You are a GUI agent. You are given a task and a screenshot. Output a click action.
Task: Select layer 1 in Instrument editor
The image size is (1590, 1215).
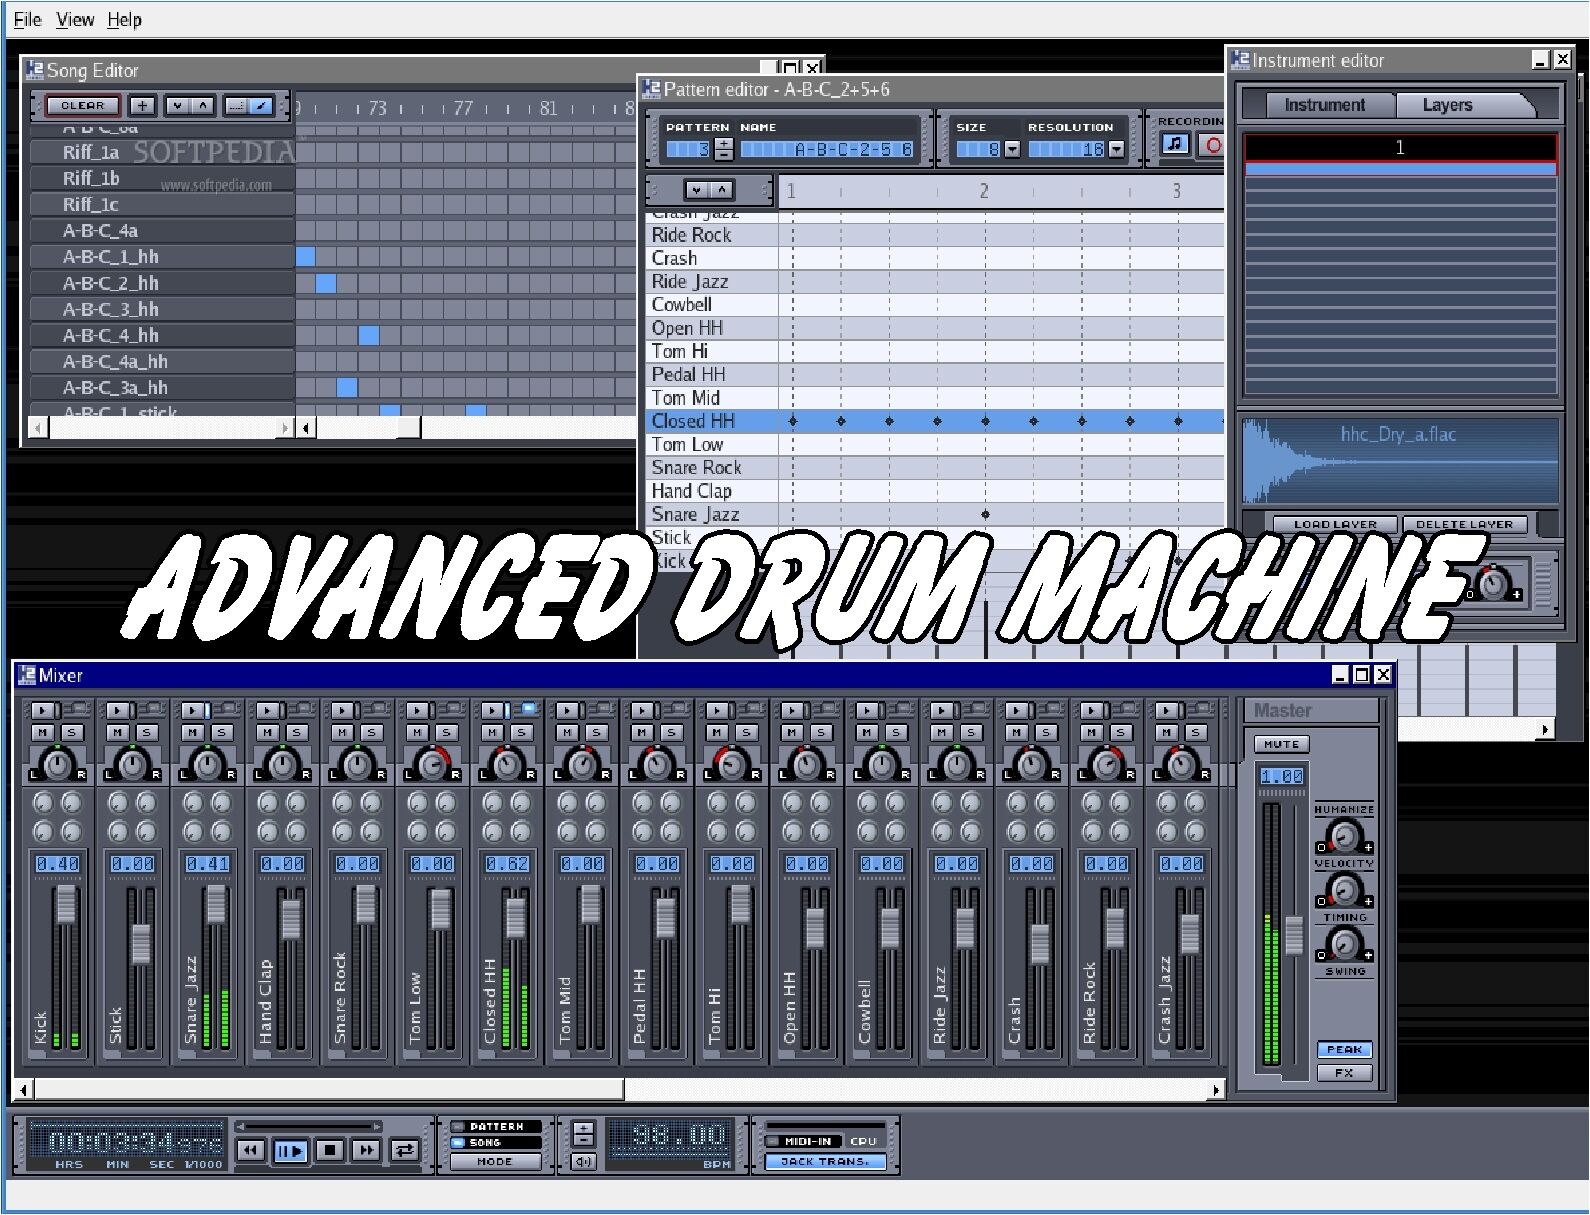coord(1400,147)
